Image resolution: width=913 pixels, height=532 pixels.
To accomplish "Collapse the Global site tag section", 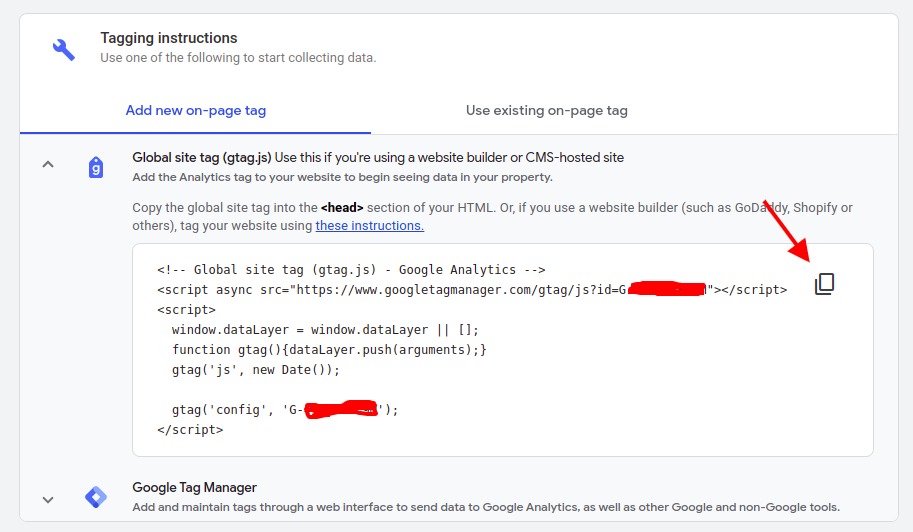I will pyautogui.click(x=48, y=165).
